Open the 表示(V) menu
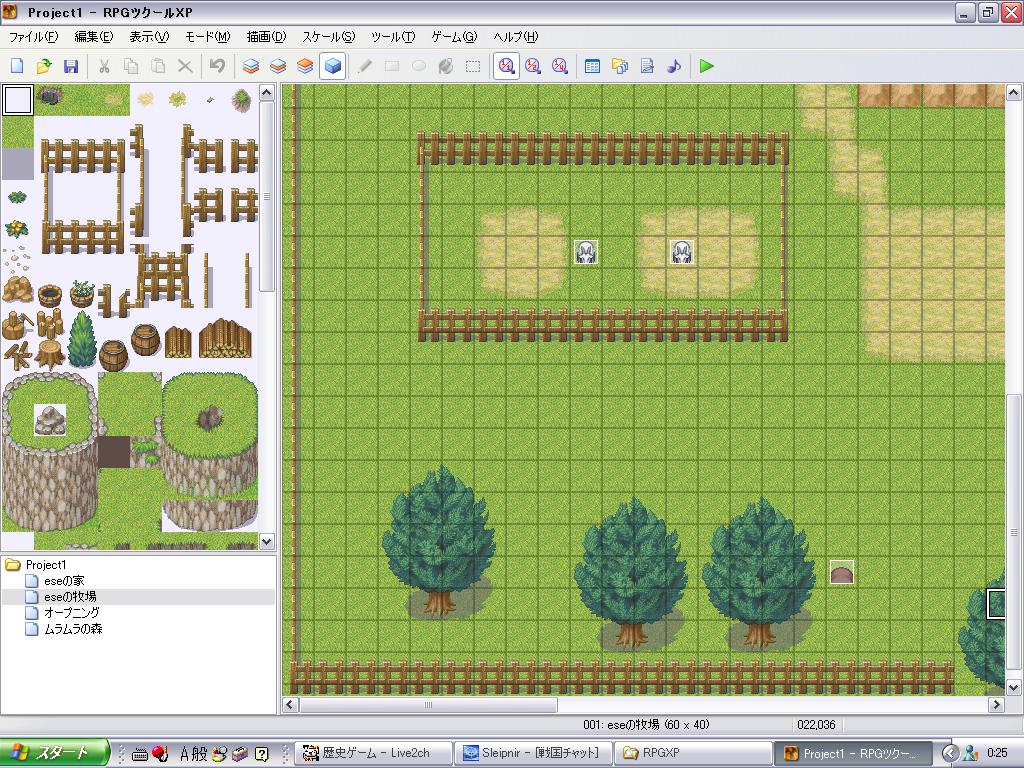Image resolution: width=1024 pixels, height=768 pixels. click(x=149, y=37)
